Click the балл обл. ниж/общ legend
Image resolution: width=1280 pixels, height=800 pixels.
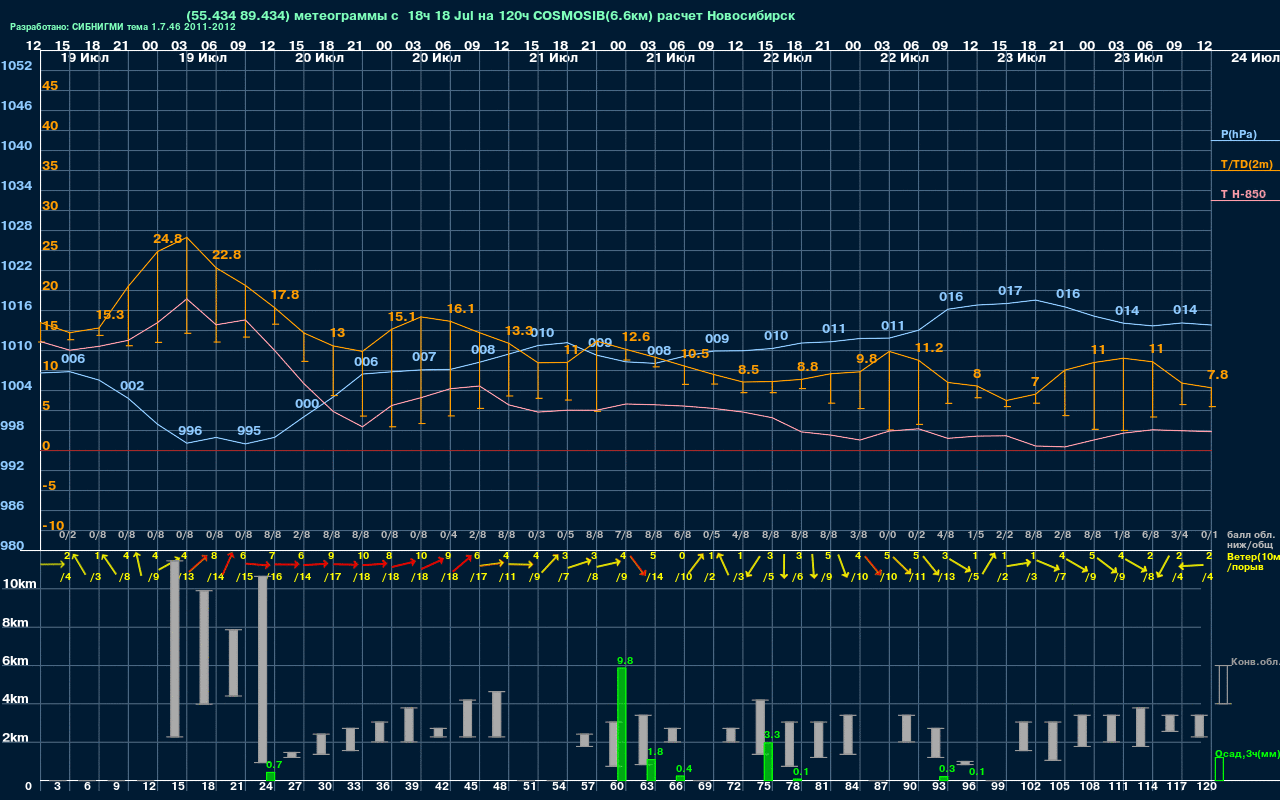point(1251,540)
